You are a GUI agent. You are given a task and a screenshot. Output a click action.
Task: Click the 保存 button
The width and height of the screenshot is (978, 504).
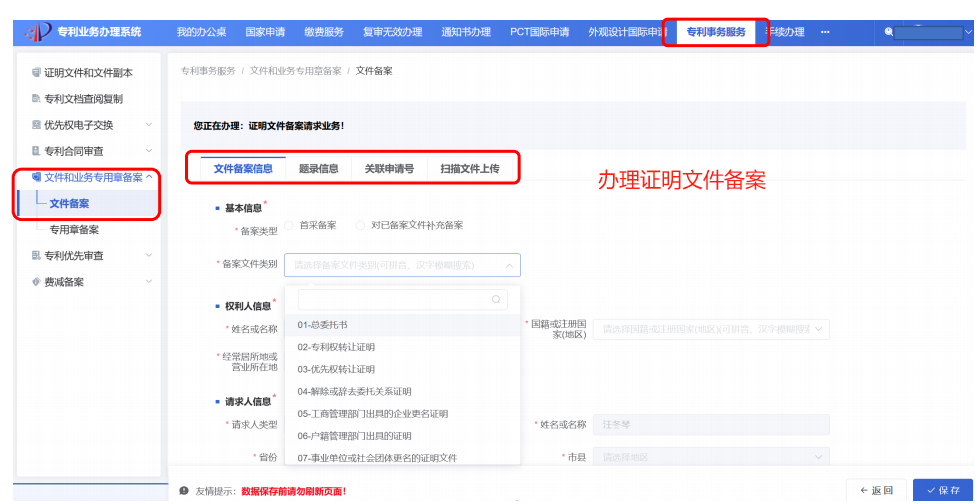942,490
